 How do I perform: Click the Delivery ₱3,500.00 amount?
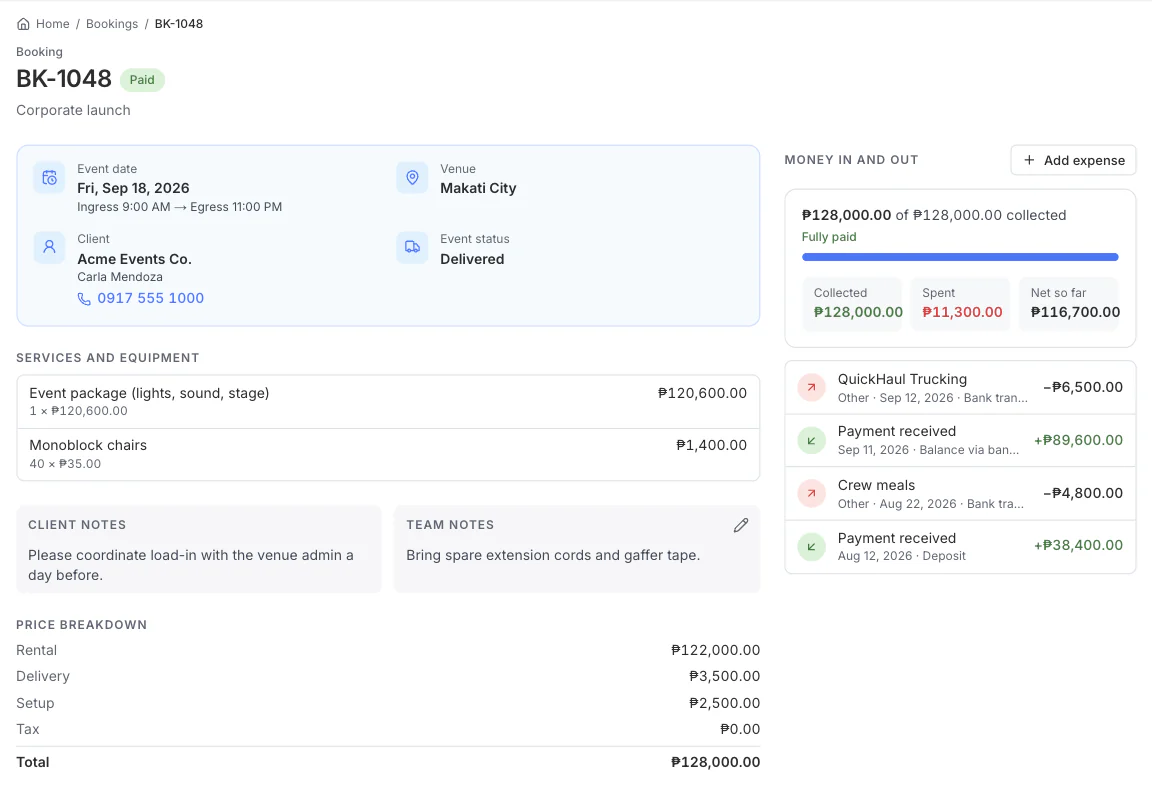724,676
